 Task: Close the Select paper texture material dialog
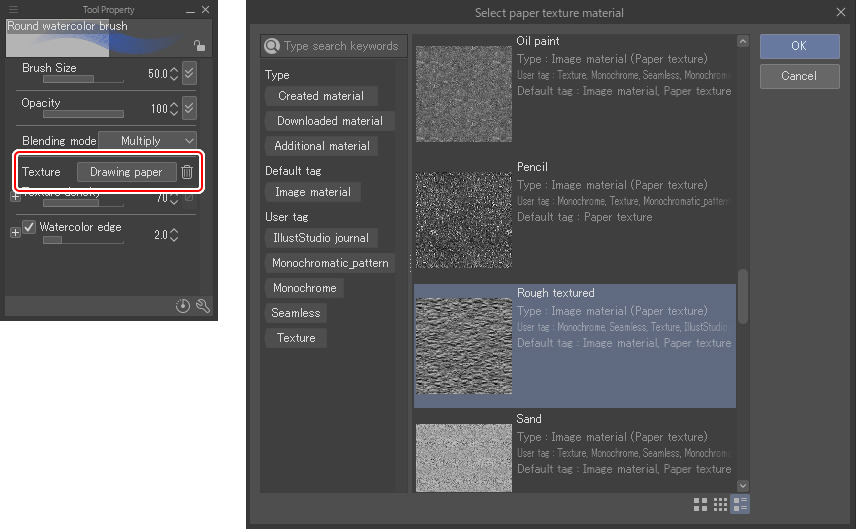pos(841,12)
